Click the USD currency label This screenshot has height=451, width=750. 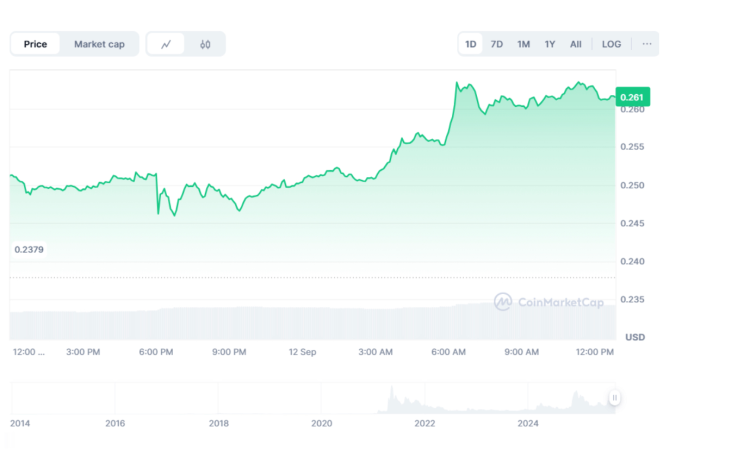pyautogui.click(x=635, y=337)
